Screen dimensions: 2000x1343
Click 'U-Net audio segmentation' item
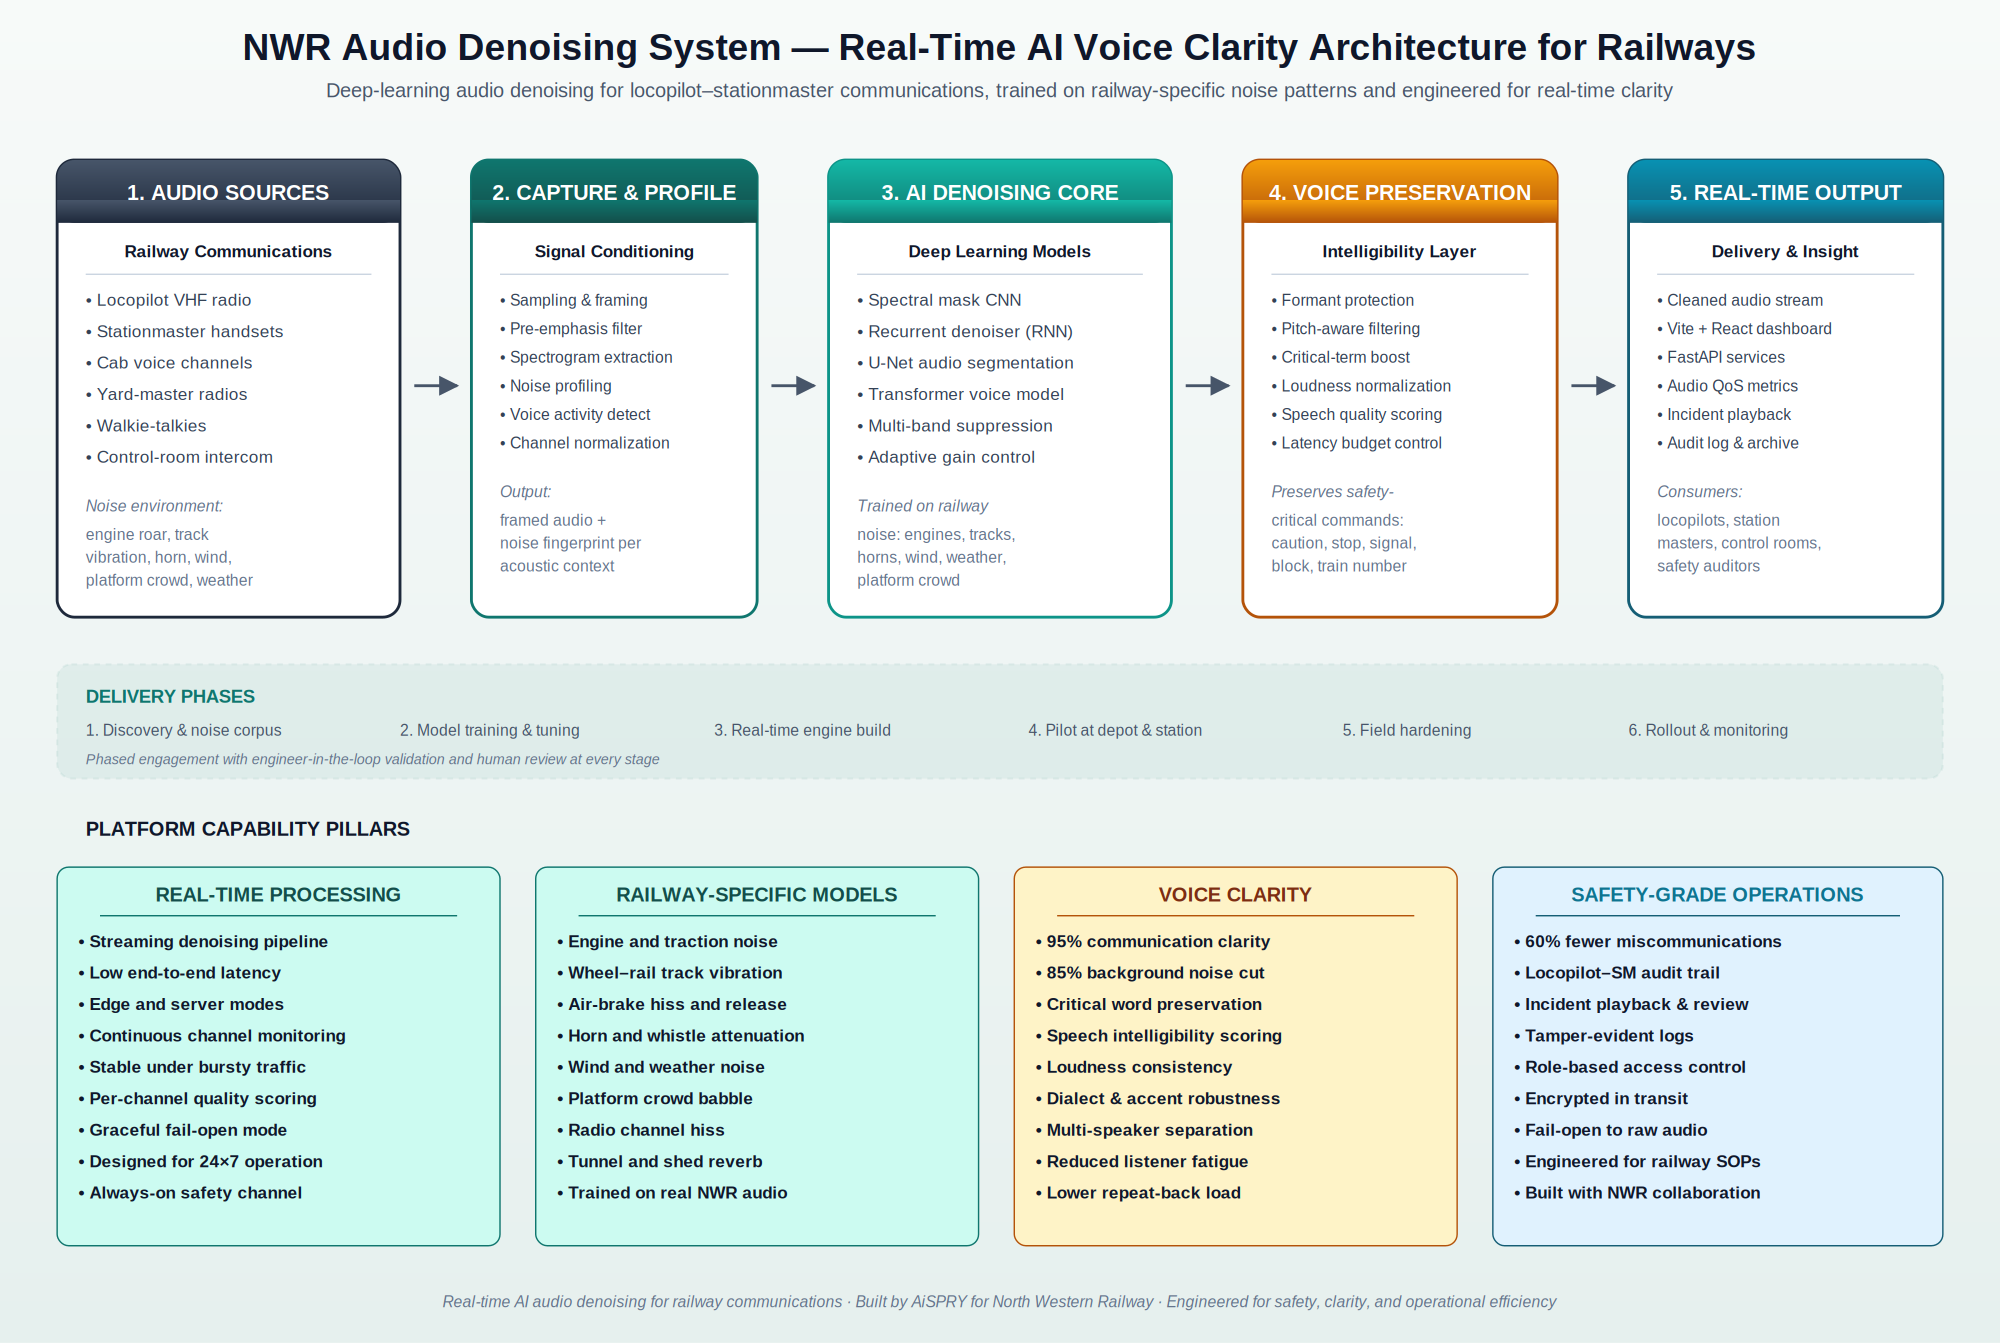[x=965, y=363]
